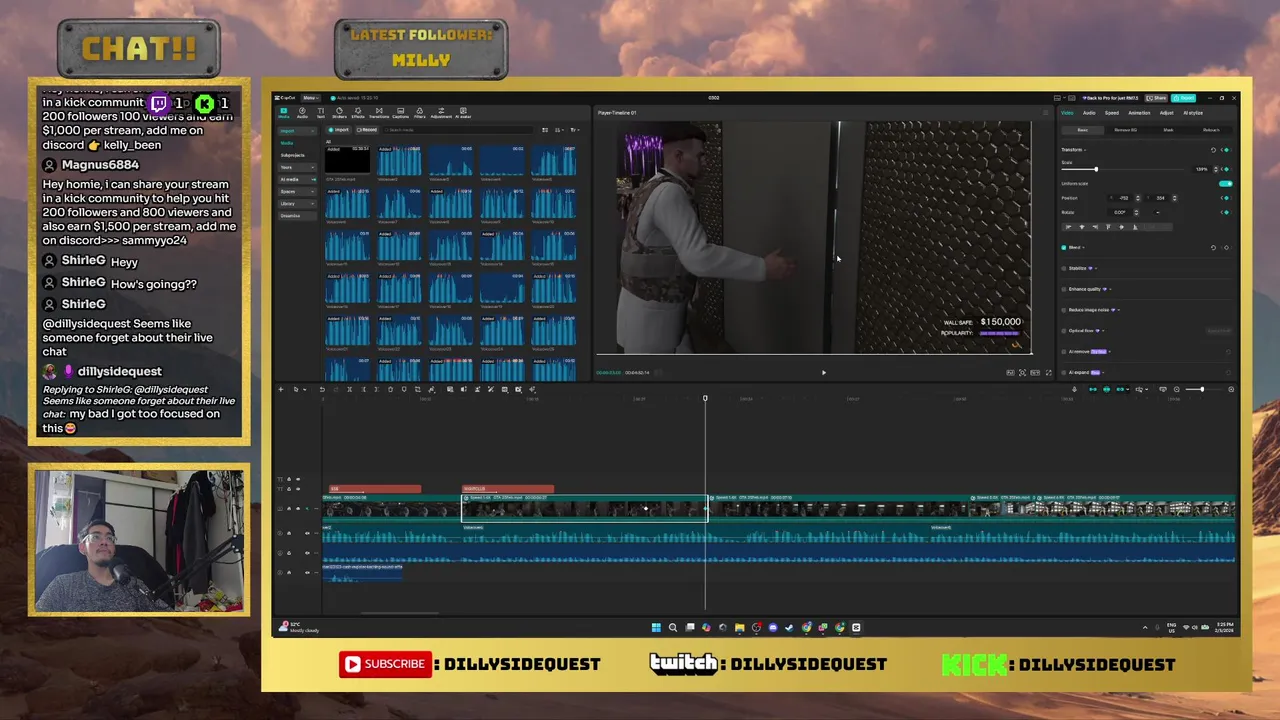Click the Split clip icon in timeline toolbar
Screen dimensions: 1280x720
(349, 389)
